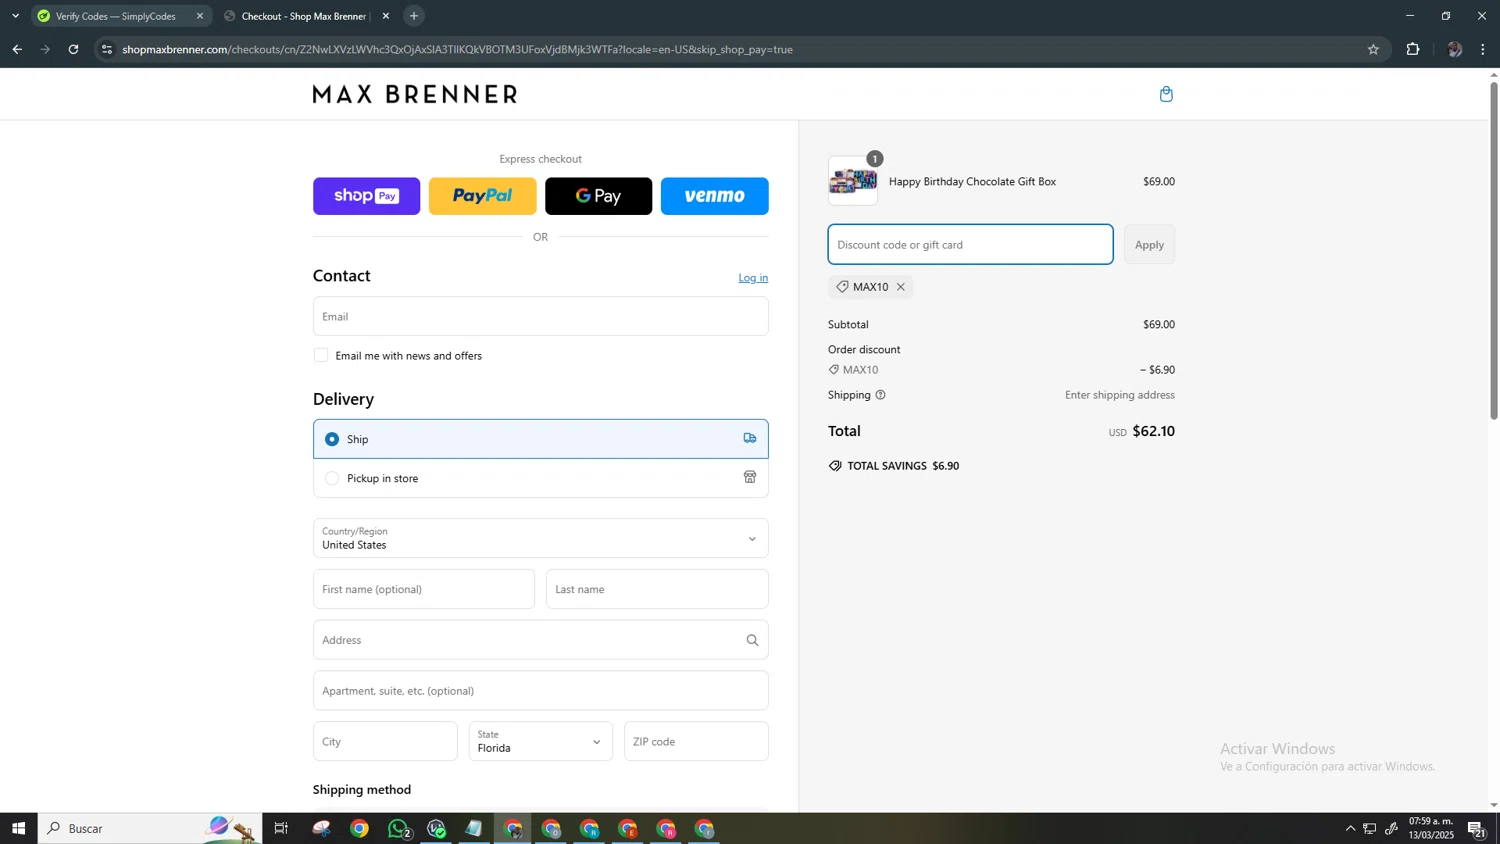Click the Happy Birthday Chocolate Gift Box title
This screenshot has height=844, width=1500.
pyautogui.click(x=972, y=182)
